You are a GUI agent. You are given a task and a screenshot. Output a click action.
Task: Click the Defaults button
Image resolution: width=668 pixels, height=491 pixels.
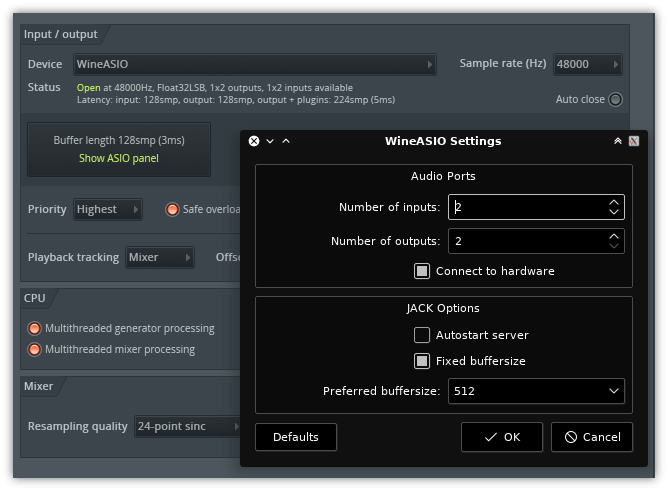pyautogui.click(x=296, y=437)
